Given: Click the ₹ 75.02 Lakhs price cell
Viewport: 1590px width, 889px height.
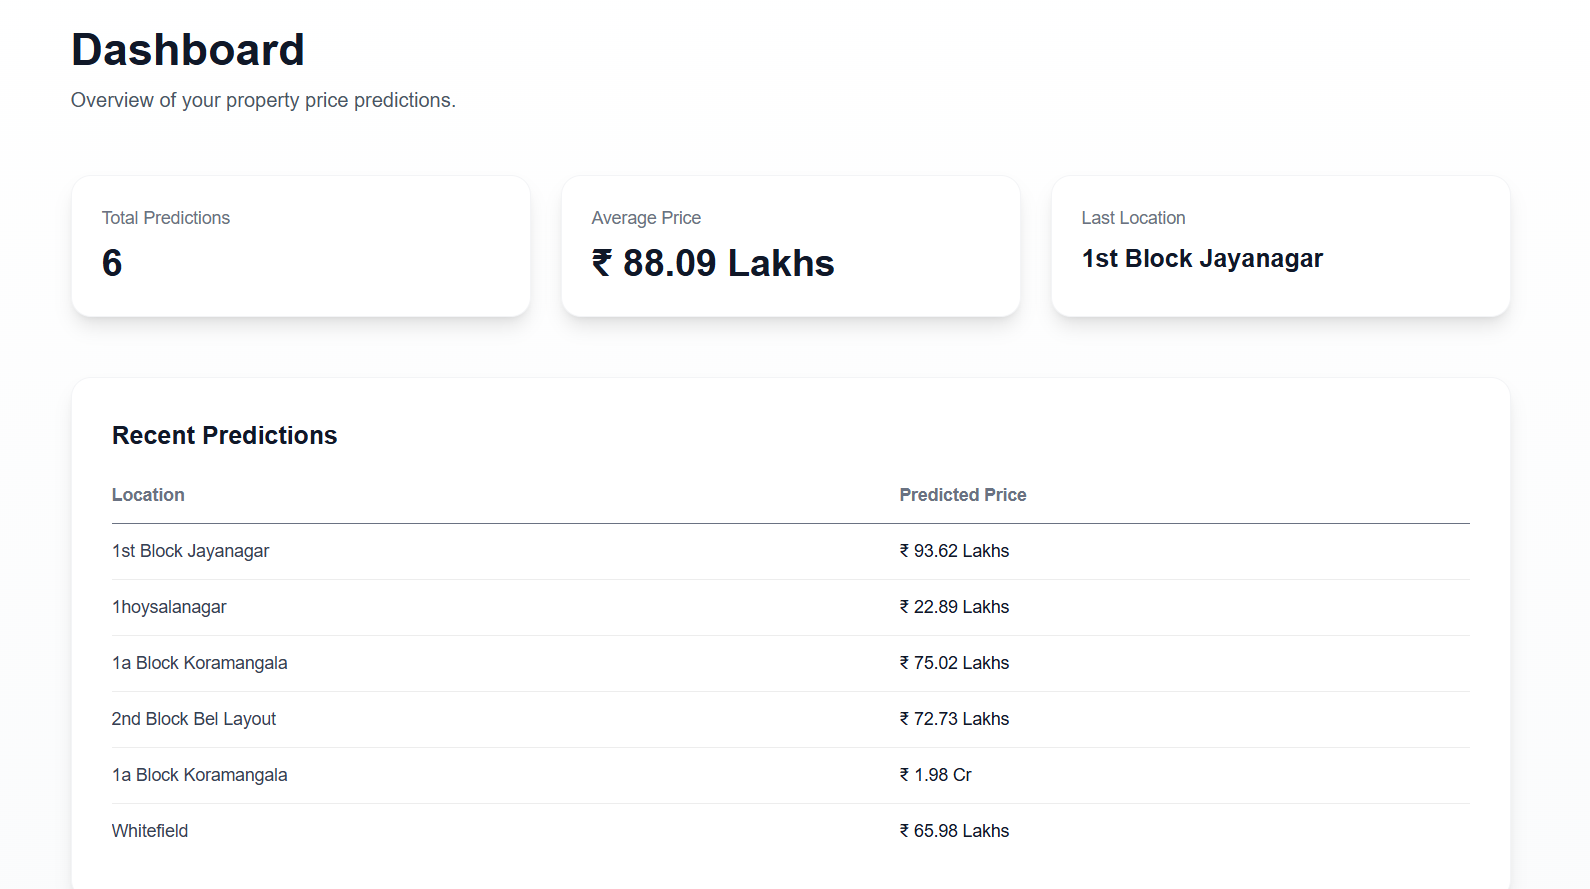Looking at the screenshot, I should point(954,663).
